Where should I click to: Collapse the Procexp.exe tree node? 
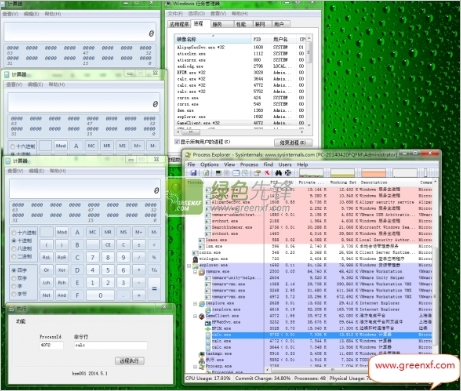(x=195, y=367)
